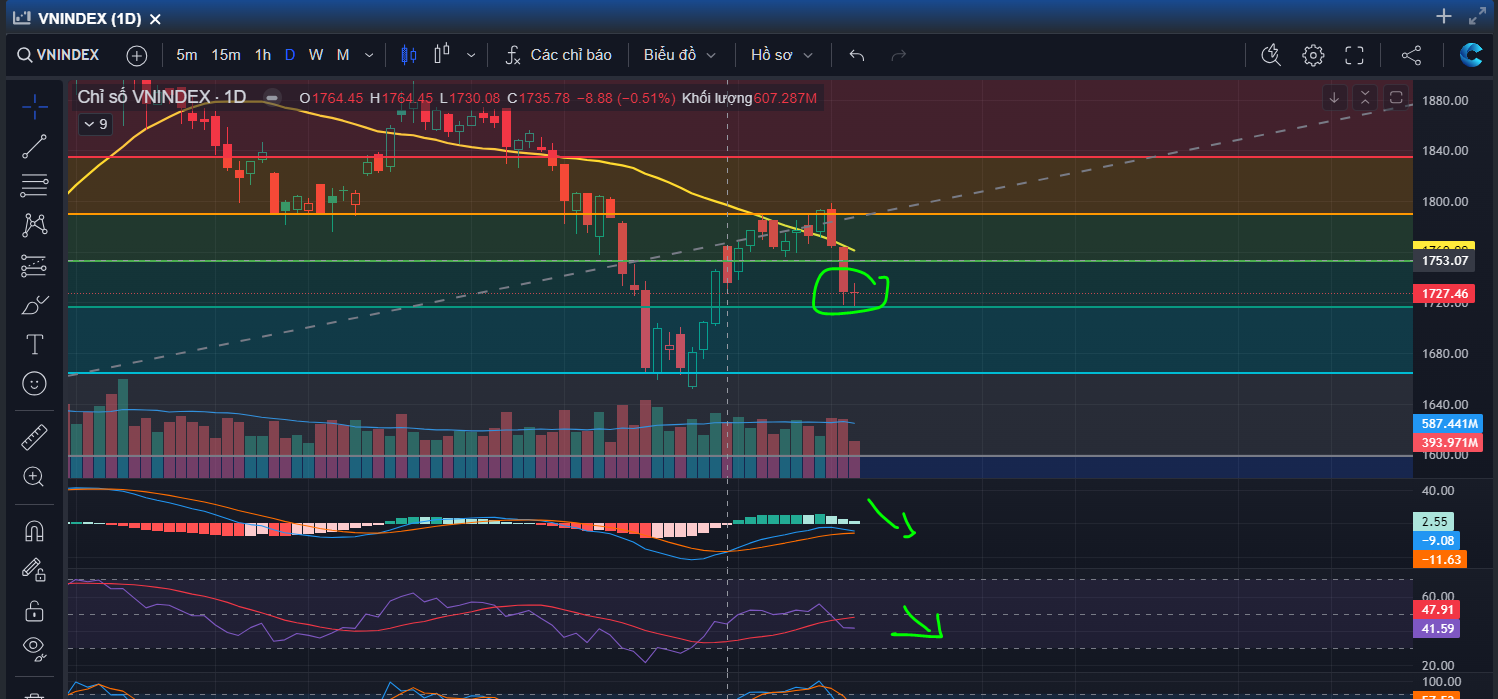Viewport: 1498px width, 699px height.
Task: Click the 393.971M volume label
Action: tap(1448, 443)
